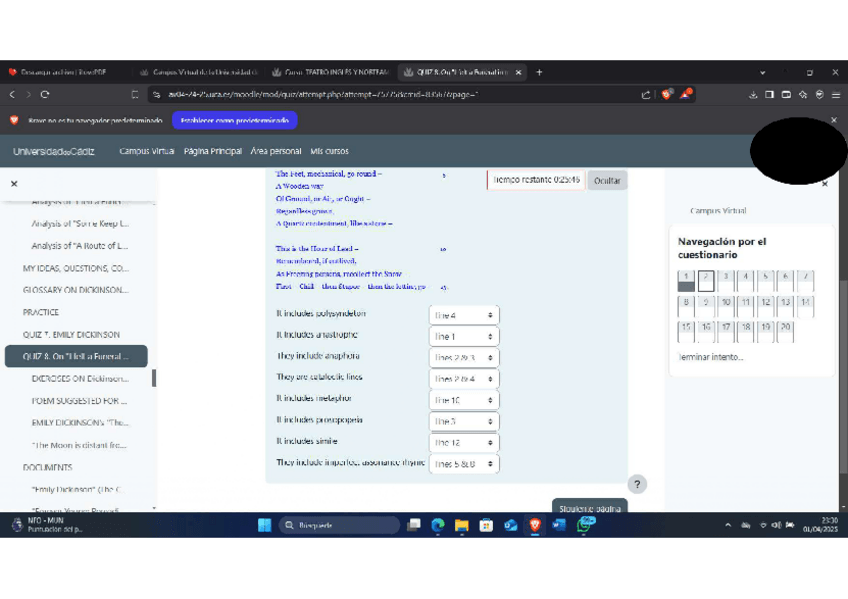Open the simile answer dropdown
The width and height of the screenshot is (848, 599).
coord(463,442)
